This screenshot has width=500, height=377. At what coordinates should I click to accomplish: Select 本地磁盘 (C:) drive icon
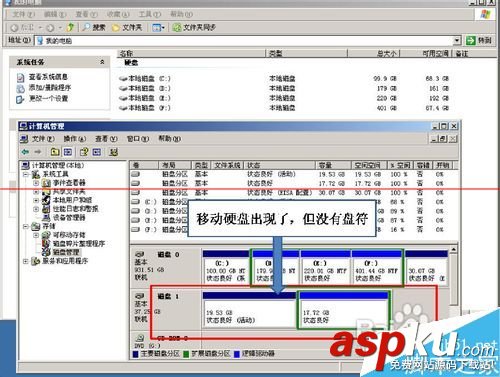pyautogui.click(x=123, y=79)
